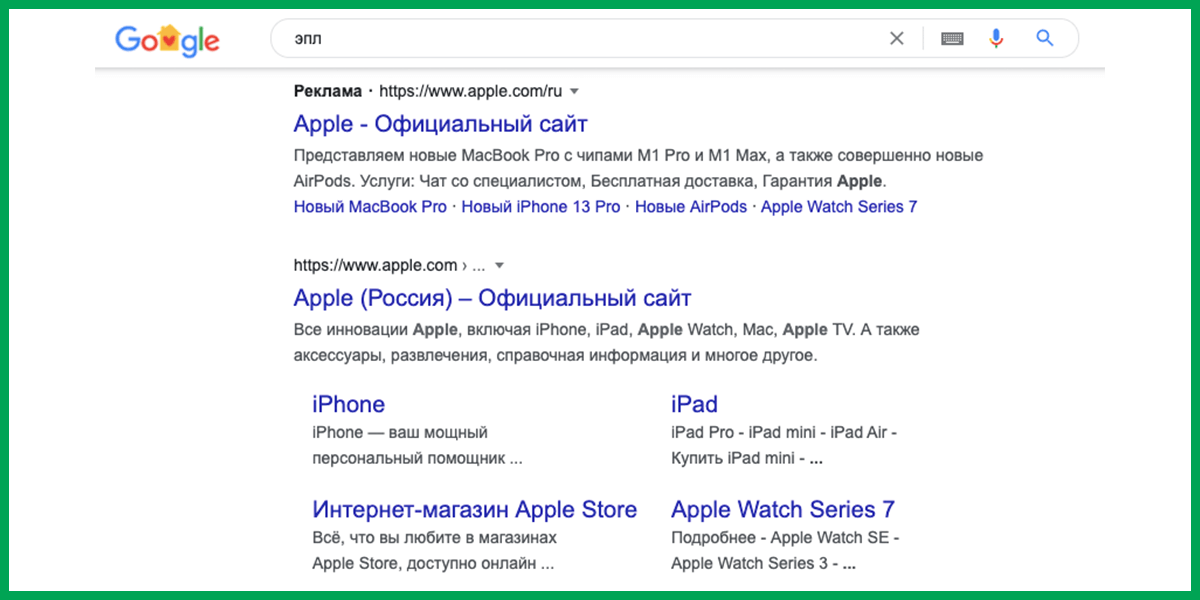Image resolution: width=1200 pixels, height=600 pixels.
Task: Visit "Интернет-магазин Apple Store" link
Action: (474, 509)
